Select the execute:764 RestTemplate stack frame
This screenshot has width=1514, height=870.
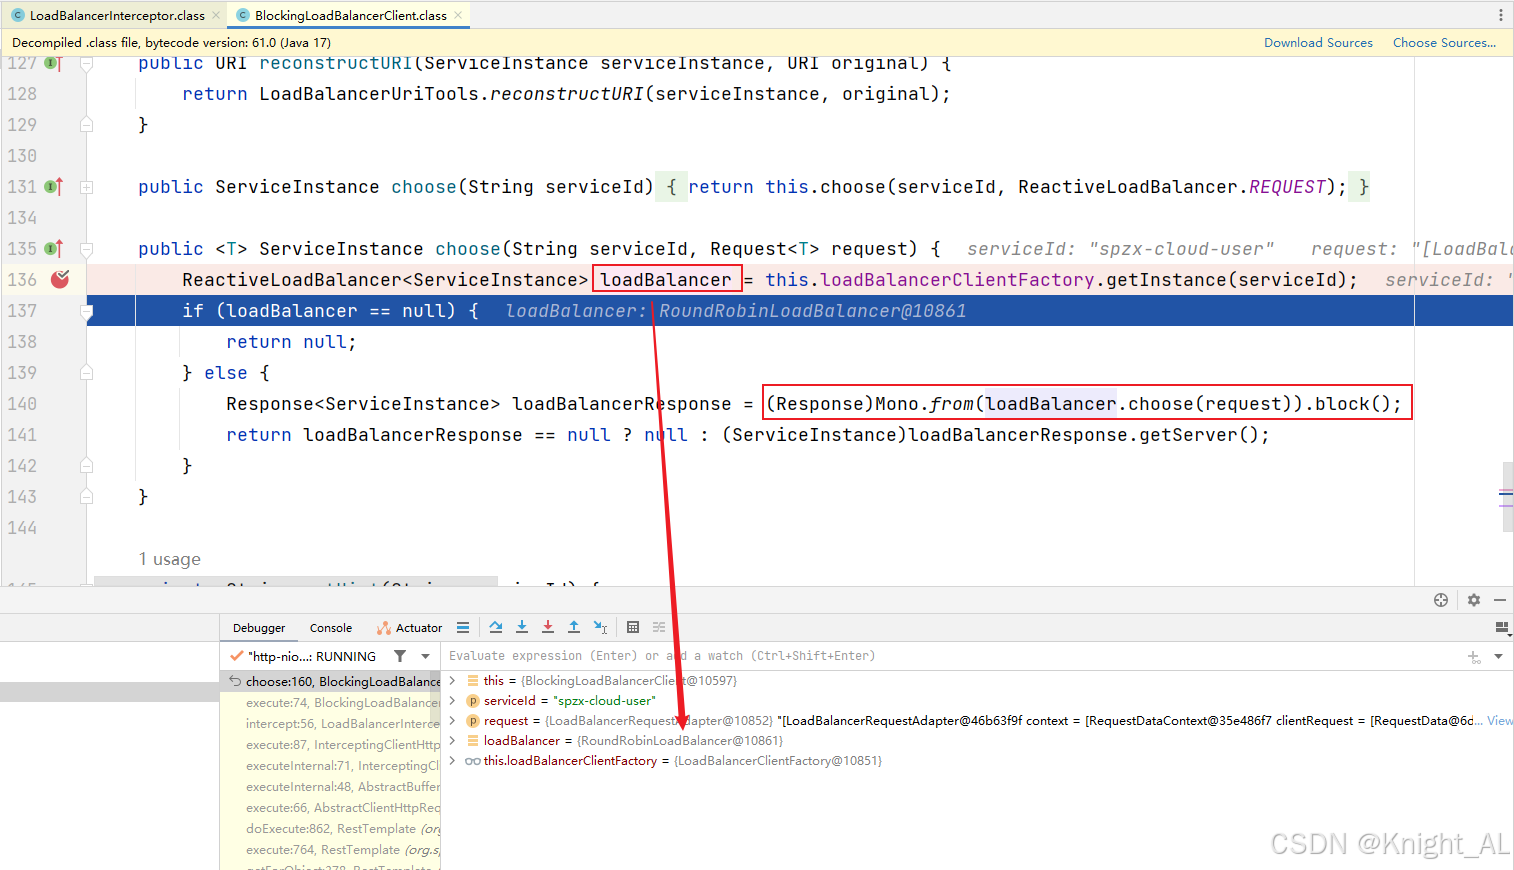[331, 850]
